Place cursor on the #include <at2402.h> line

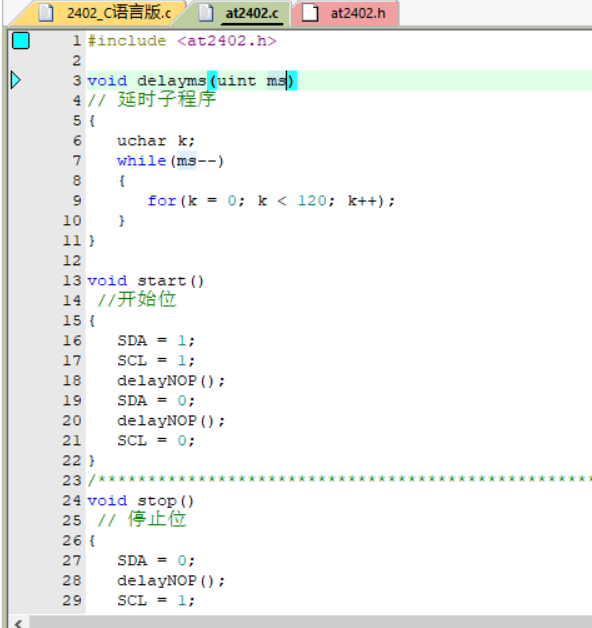click(x=182, y=41)
